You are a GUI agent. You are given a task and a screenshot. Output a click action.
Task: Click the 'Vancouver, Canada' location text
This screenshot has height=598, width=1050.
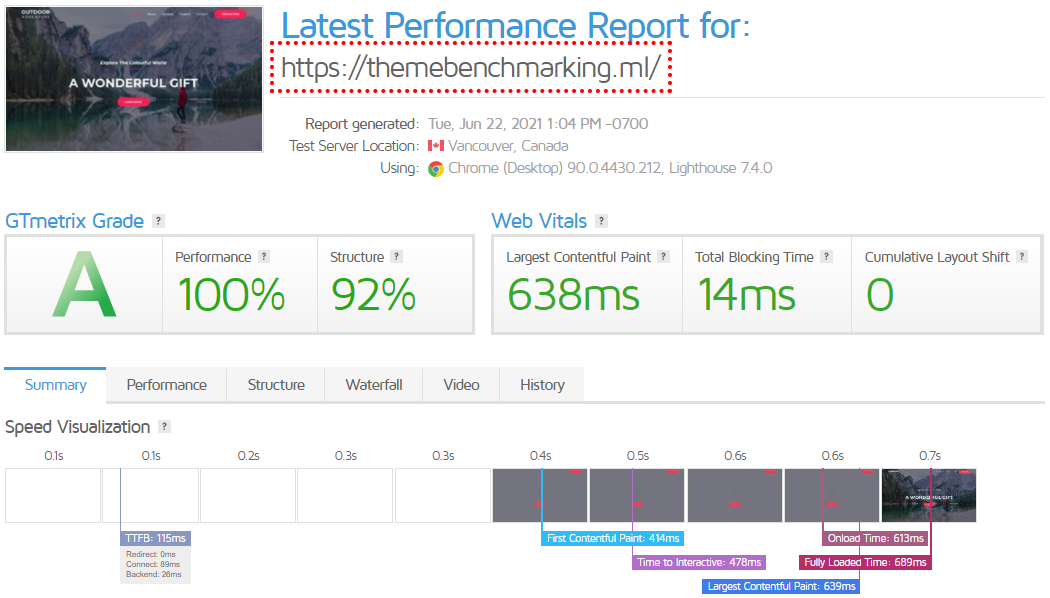click(x=508, y=146)
